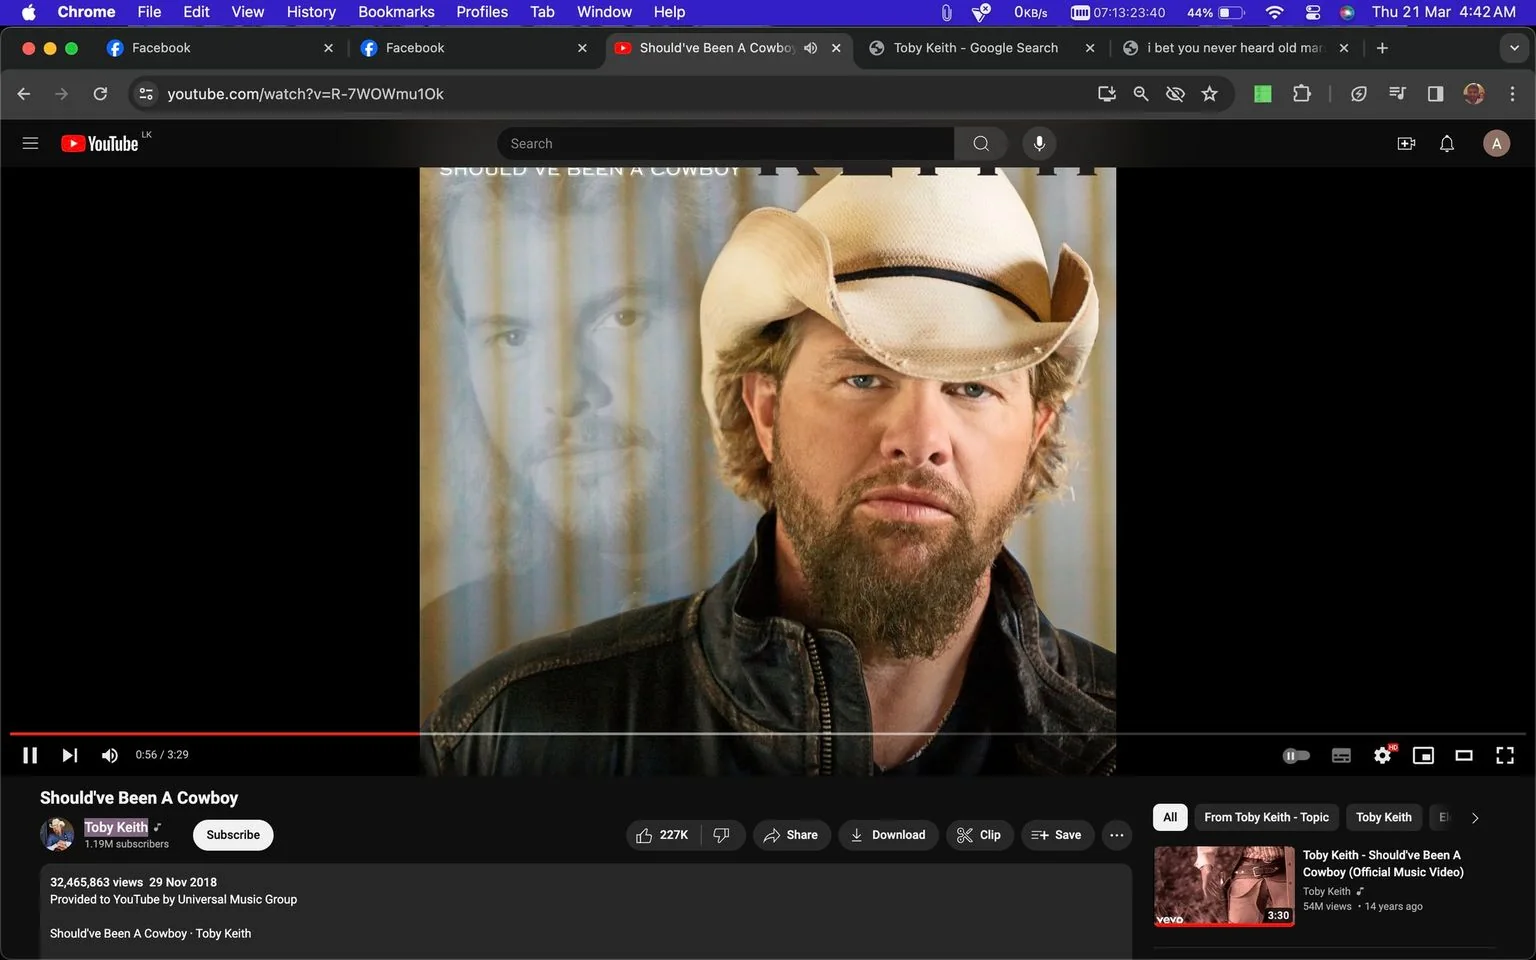The image size is (1536, 960).
Task: View site information icon in the address bar
Action: 146,94
